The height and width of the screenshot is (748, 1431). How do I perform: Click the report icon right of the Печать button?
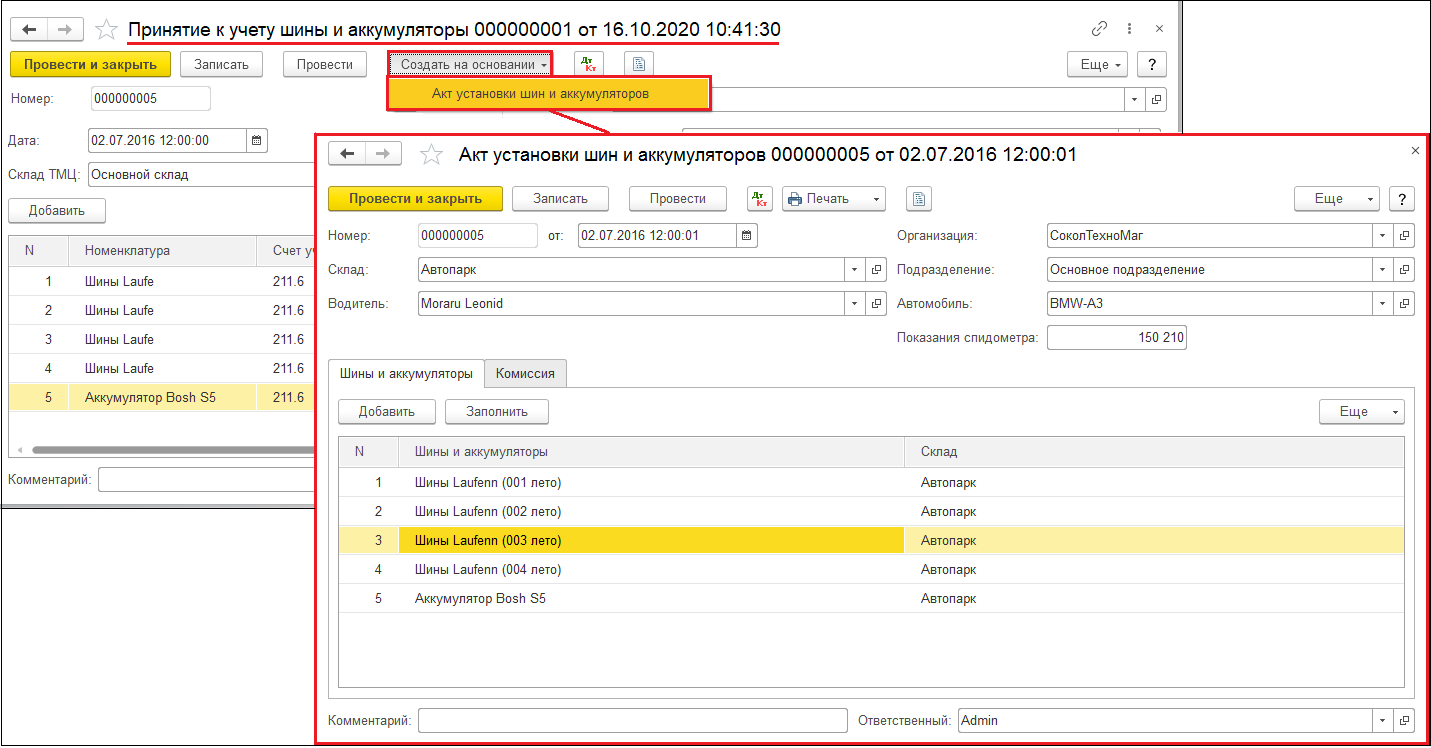pyautogui.click(x=918, y=199)
